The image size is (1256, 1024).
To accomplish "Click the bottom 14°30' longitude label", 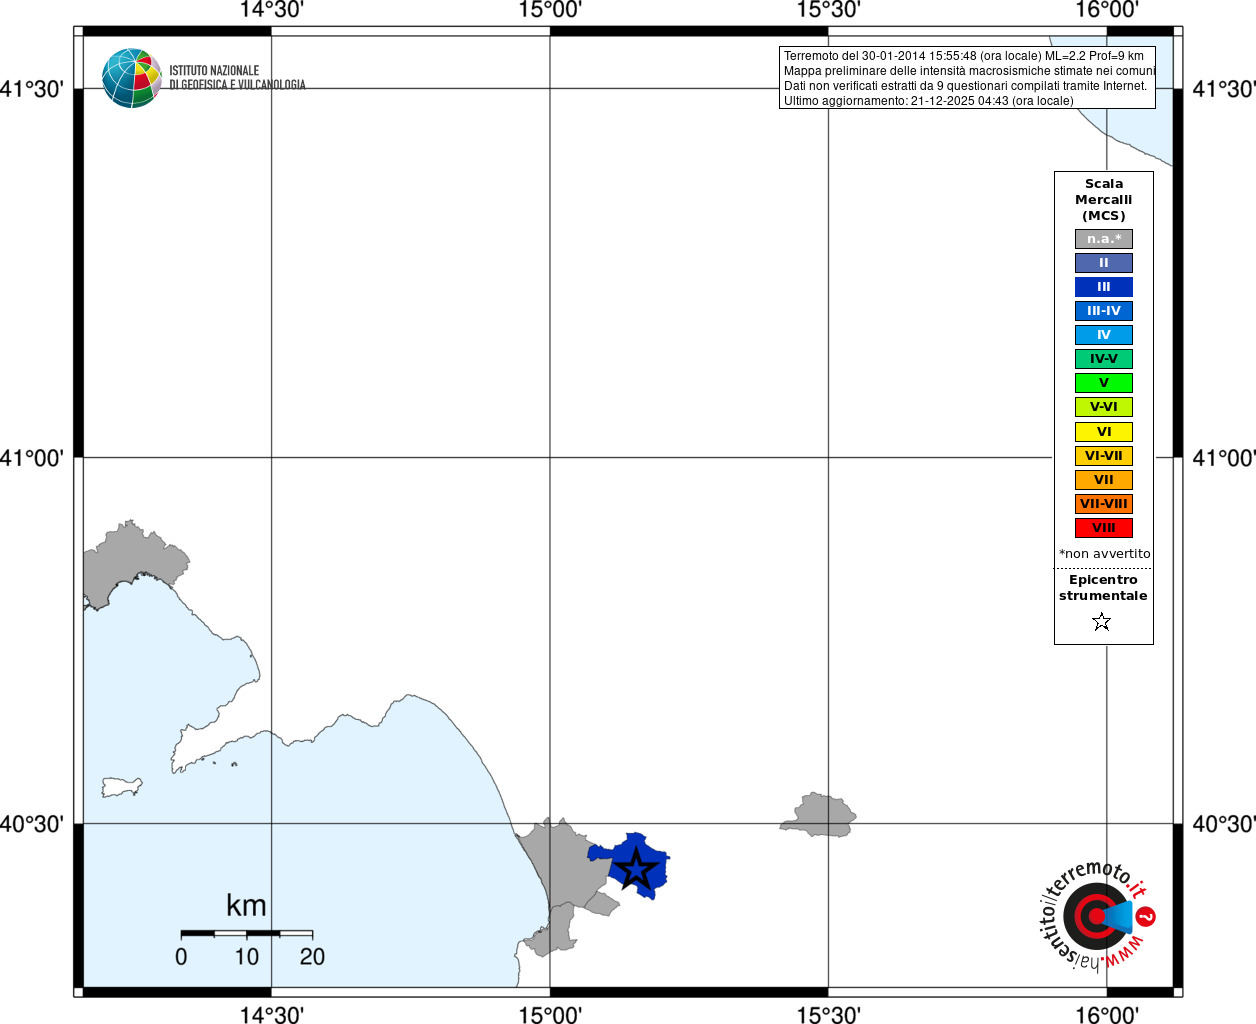I will click(272, 1015).
